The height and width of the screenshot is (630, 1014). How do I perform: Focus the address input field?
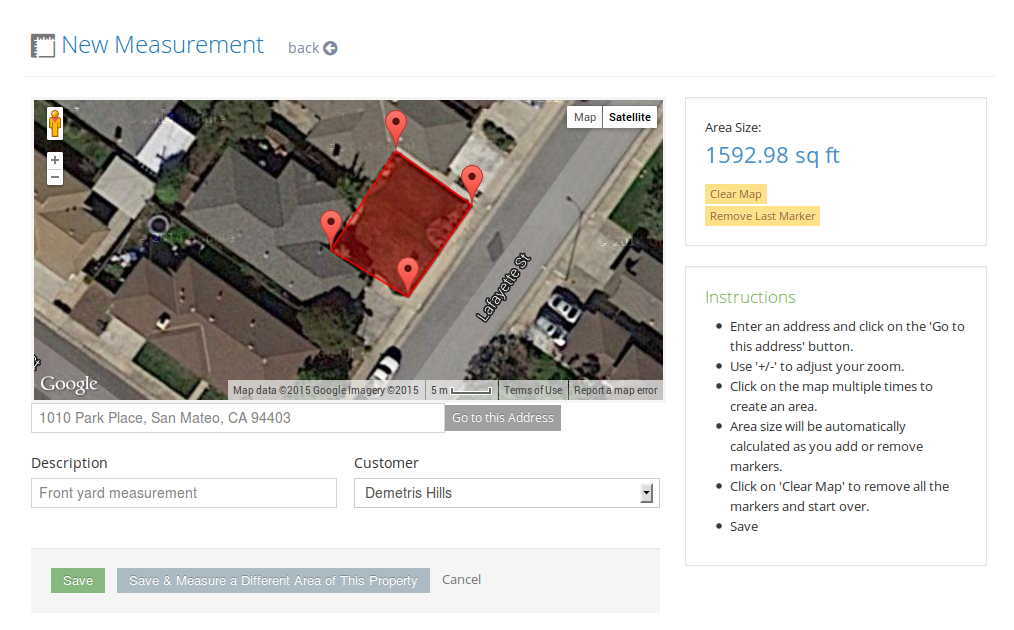point(237,418)
